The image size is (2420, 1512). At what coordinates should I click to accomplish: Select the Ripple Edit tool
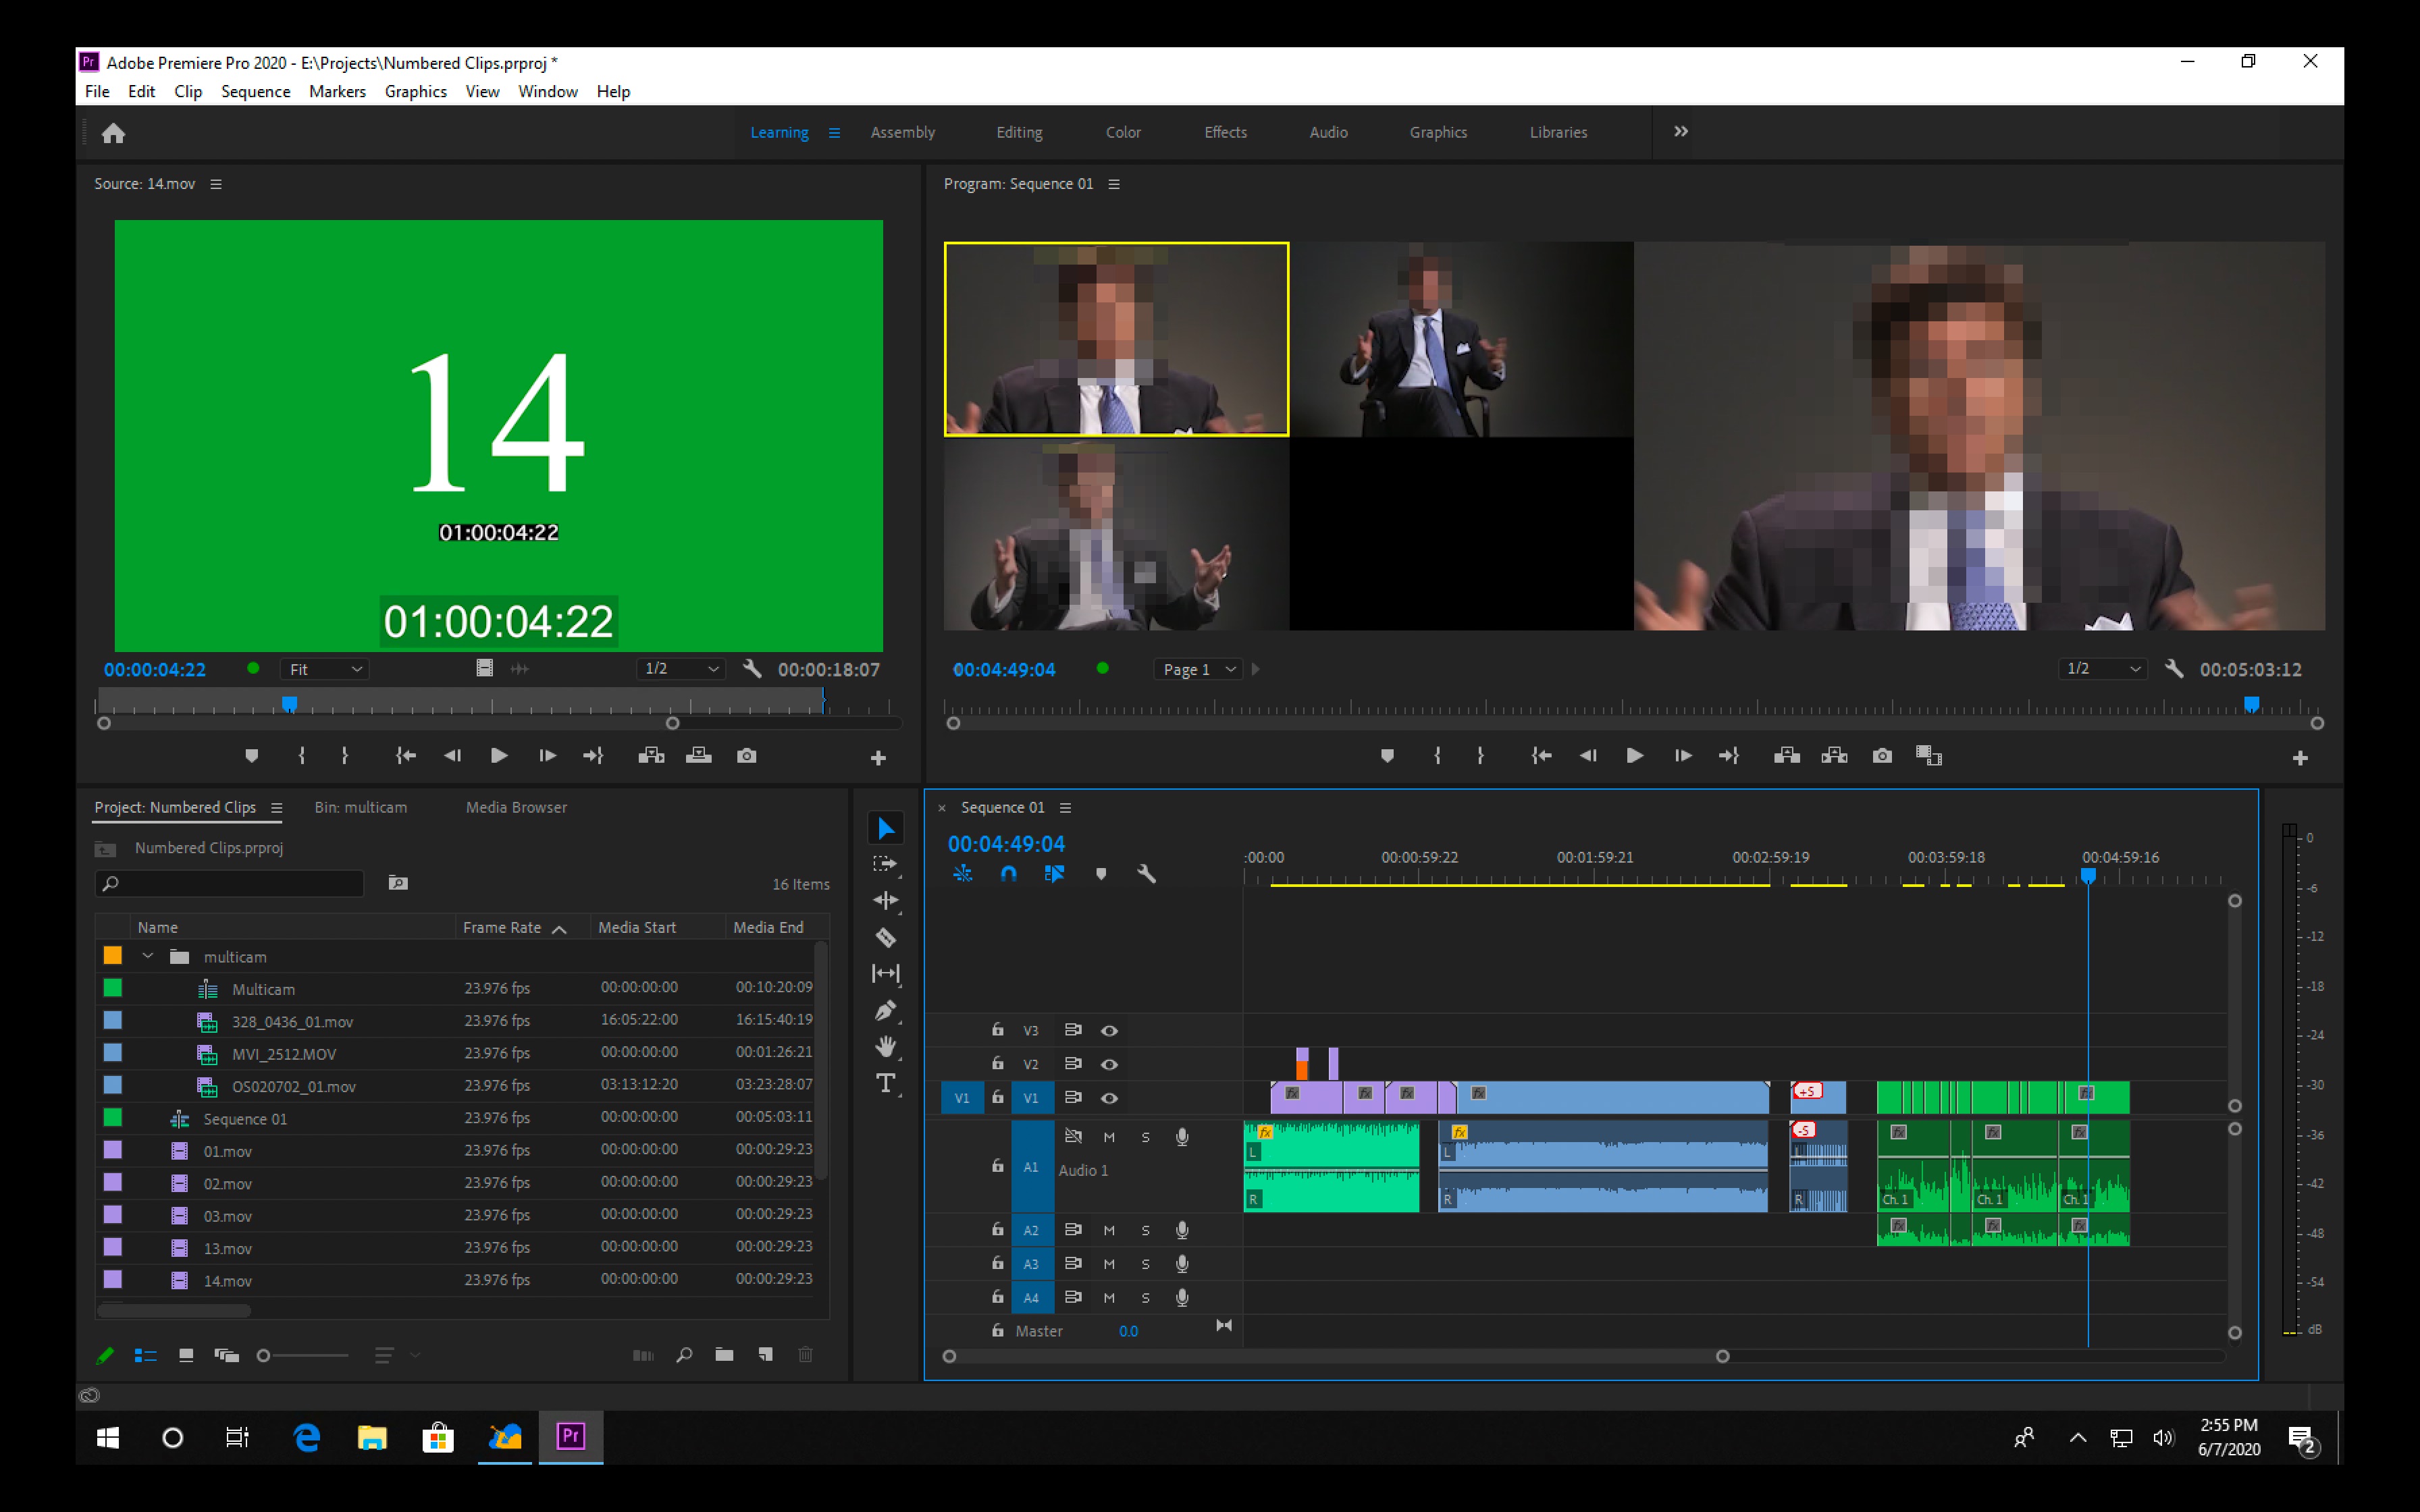[x=886, y=901]
